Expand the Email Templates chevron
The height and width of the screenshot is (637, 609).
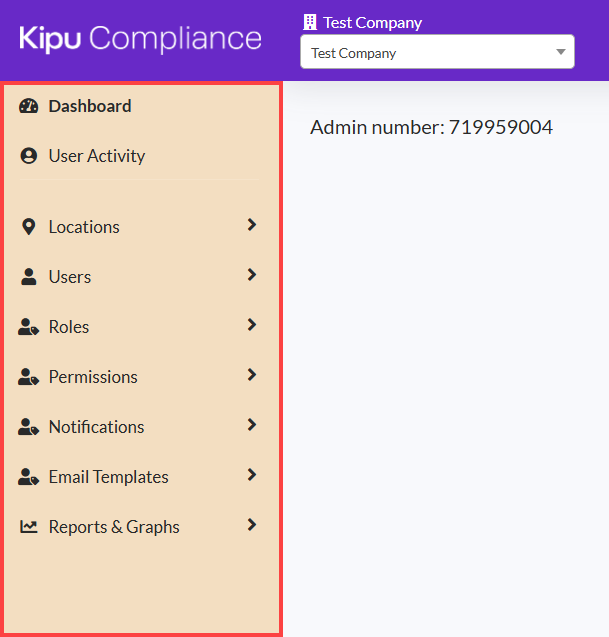(252, 475)
